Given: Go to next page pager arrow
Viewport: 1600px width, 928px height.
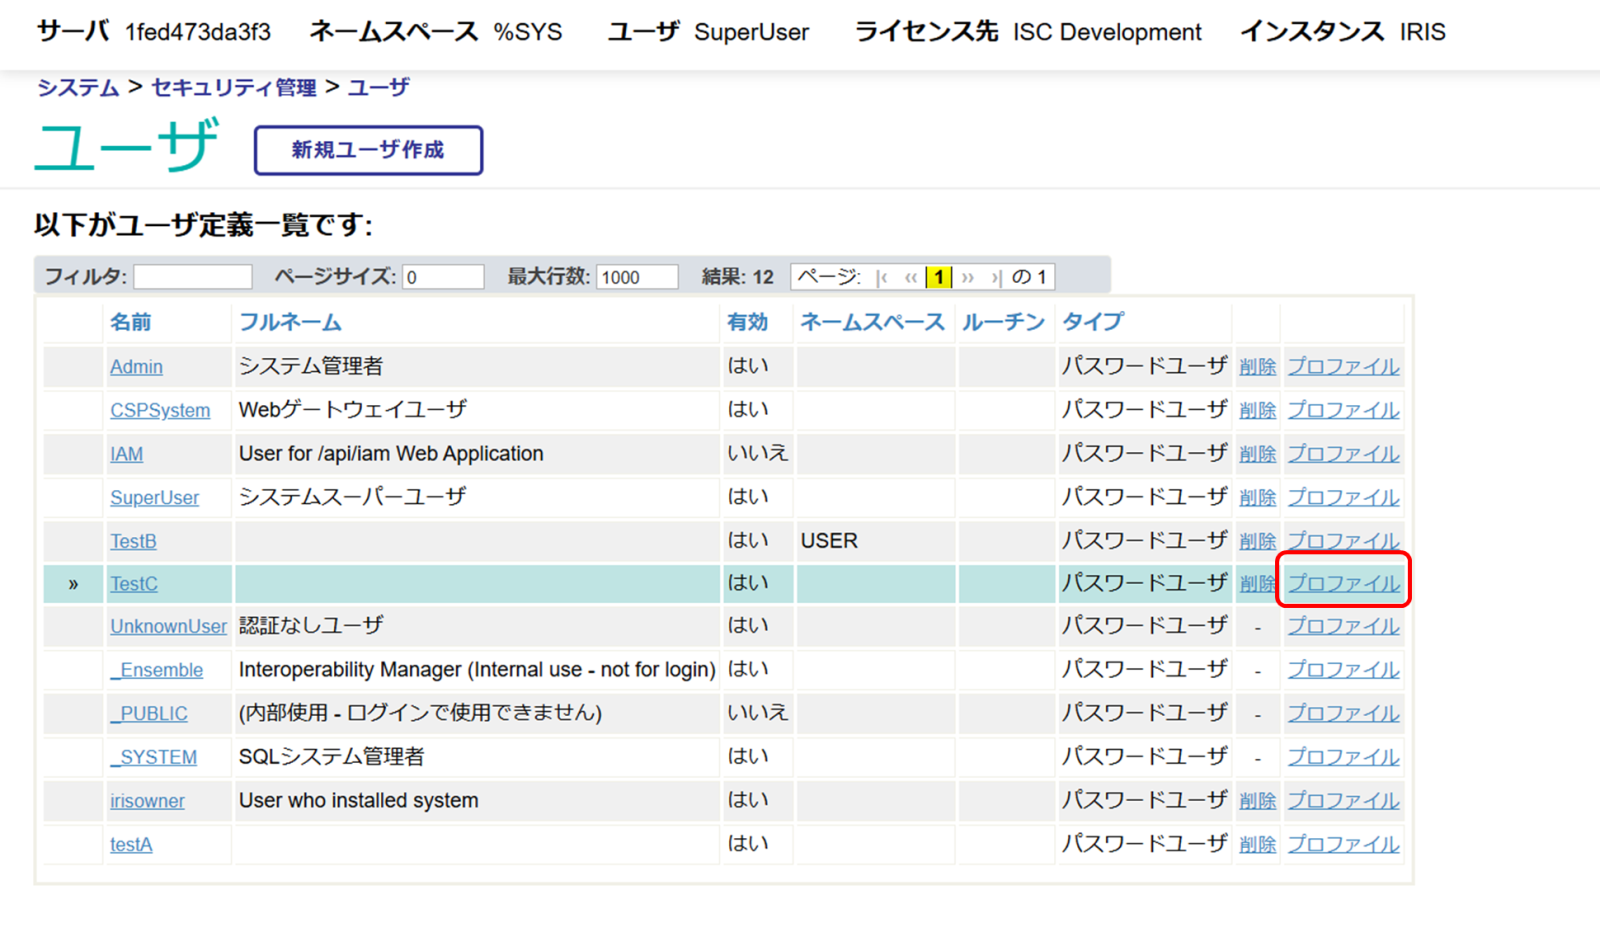Looking at the screenshot, I should [x=968, y=277].
